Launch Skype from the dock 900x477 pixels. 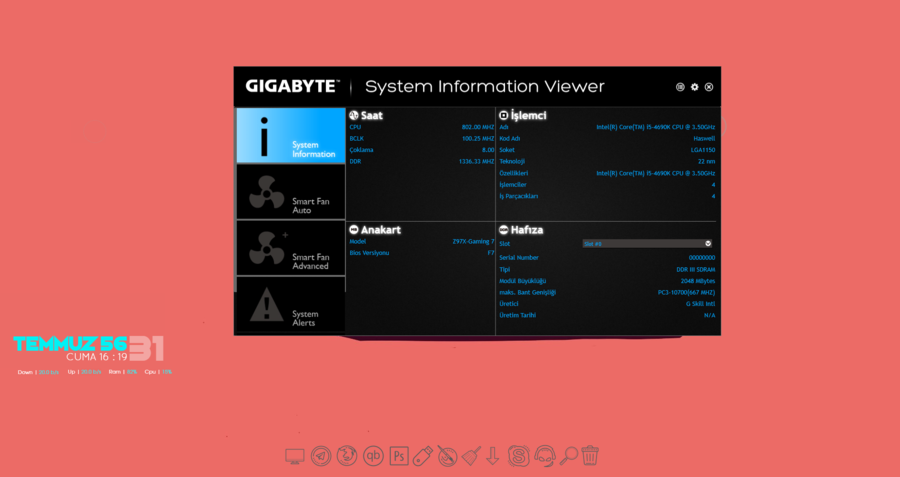519,456
